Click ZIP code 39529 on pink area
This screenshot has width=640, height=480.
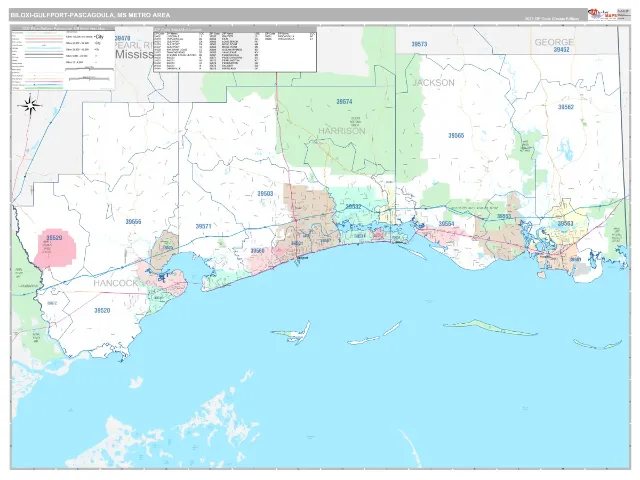click(x=54, y=237)
